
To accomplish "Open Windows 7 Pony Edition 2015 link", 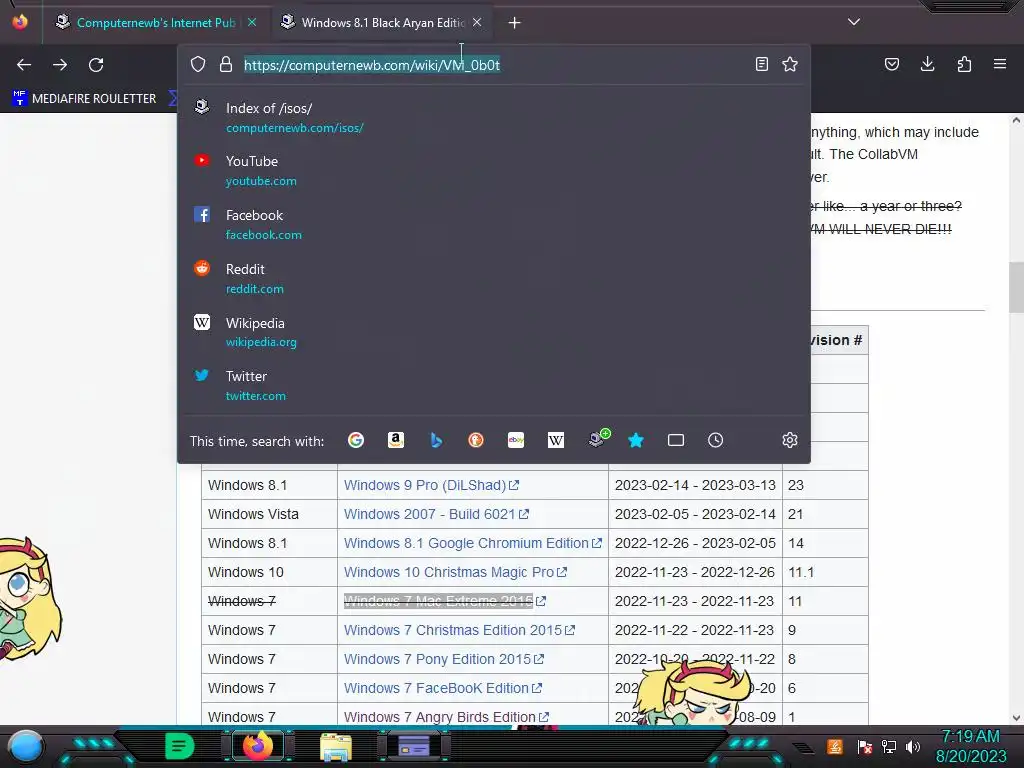I will click(444, 659).
